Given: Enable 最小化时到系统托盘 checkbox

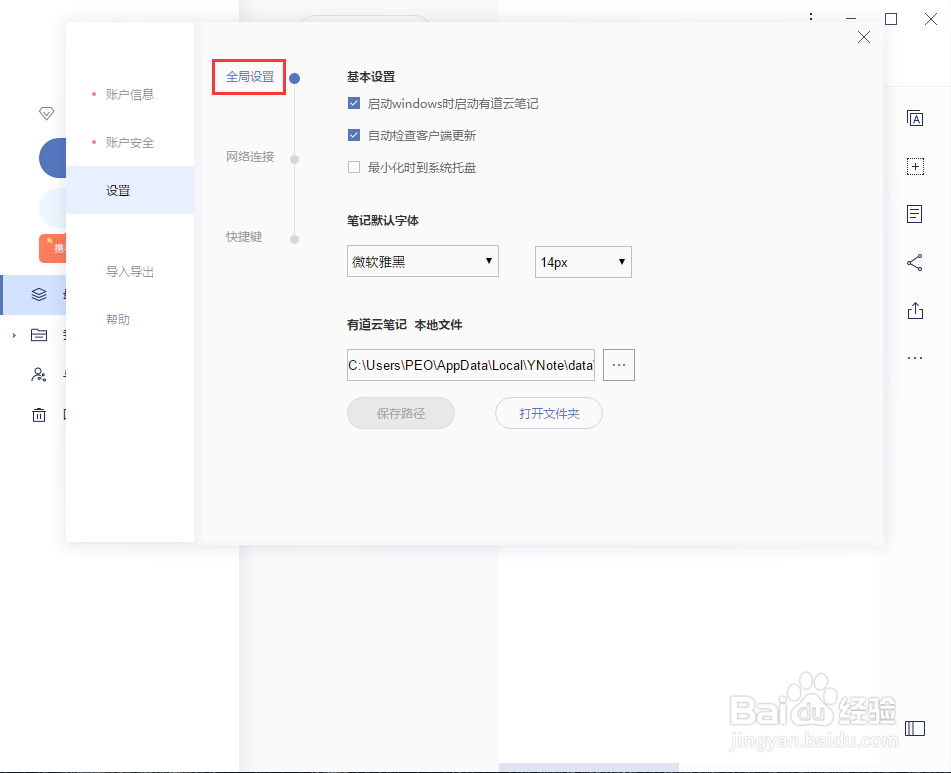Looking at the screenshot, I should click(x=354, y=167).
